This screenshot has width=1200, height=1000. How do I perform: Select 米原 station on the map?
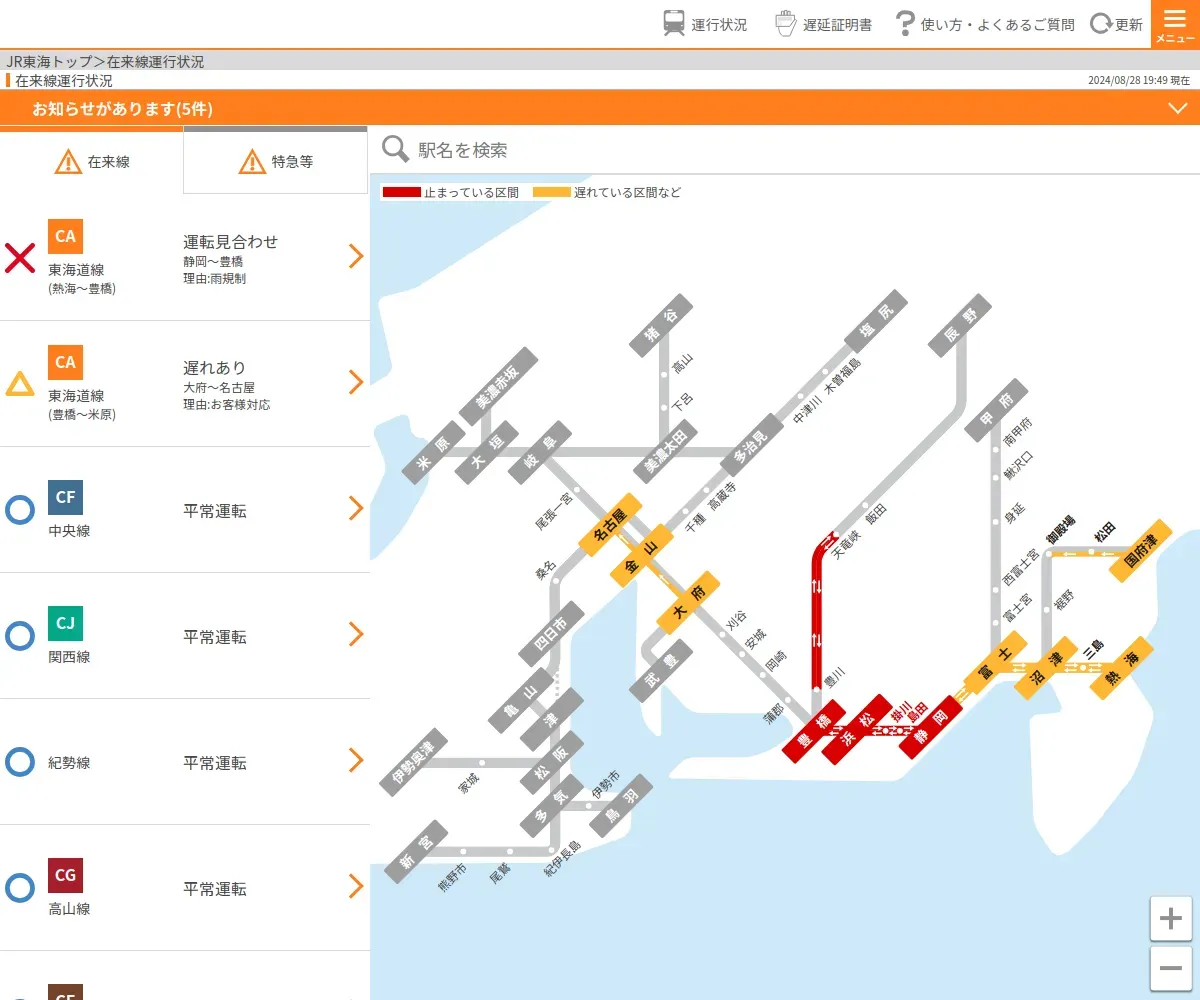click(x=434, y=454)
